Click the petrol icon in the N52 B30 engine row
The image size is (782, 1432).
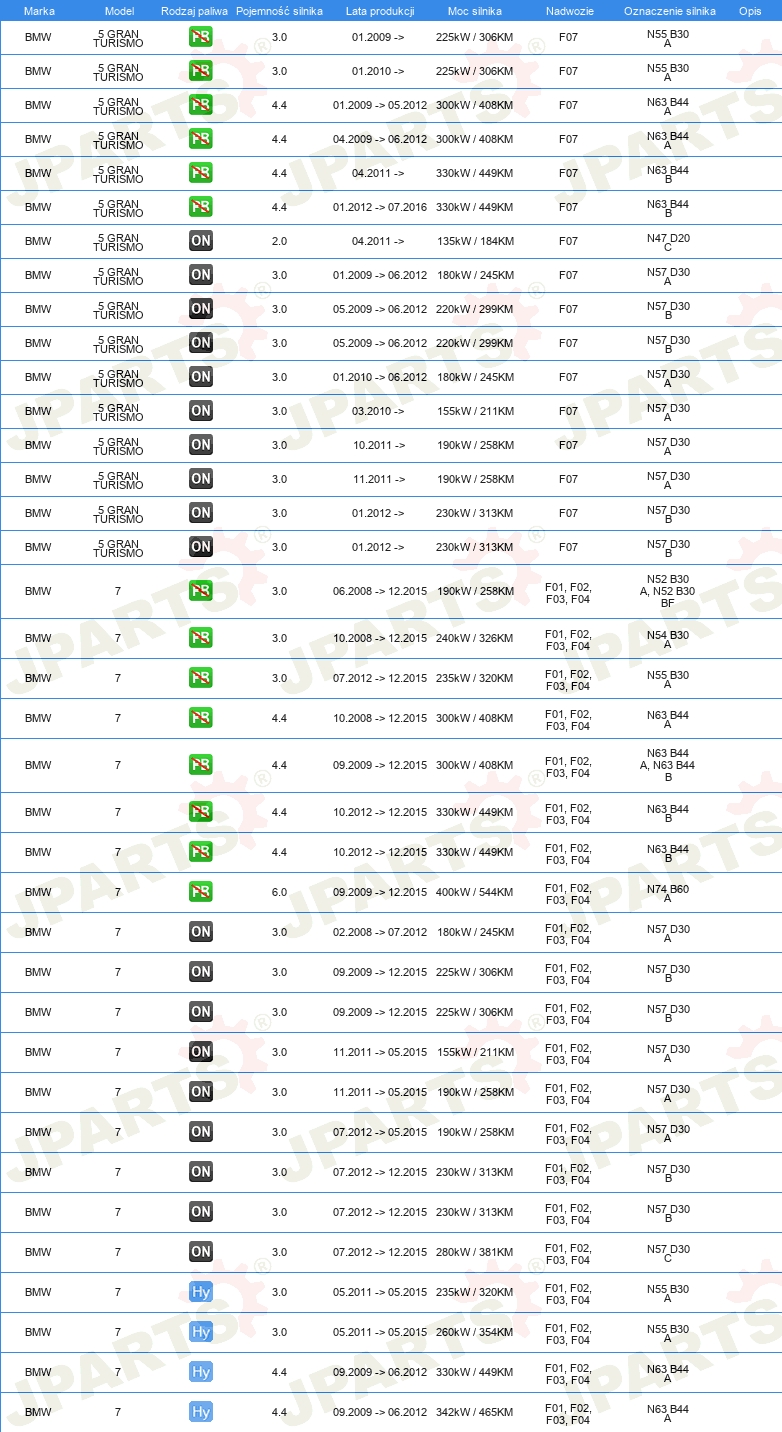click(201, 591)
